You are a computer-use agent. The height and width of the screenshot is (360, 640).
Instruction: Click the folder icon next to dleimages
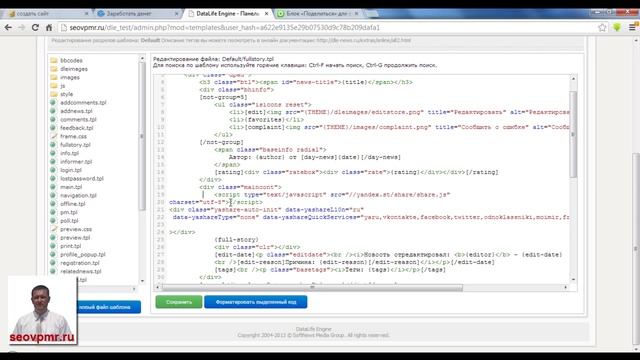point(53,69)
